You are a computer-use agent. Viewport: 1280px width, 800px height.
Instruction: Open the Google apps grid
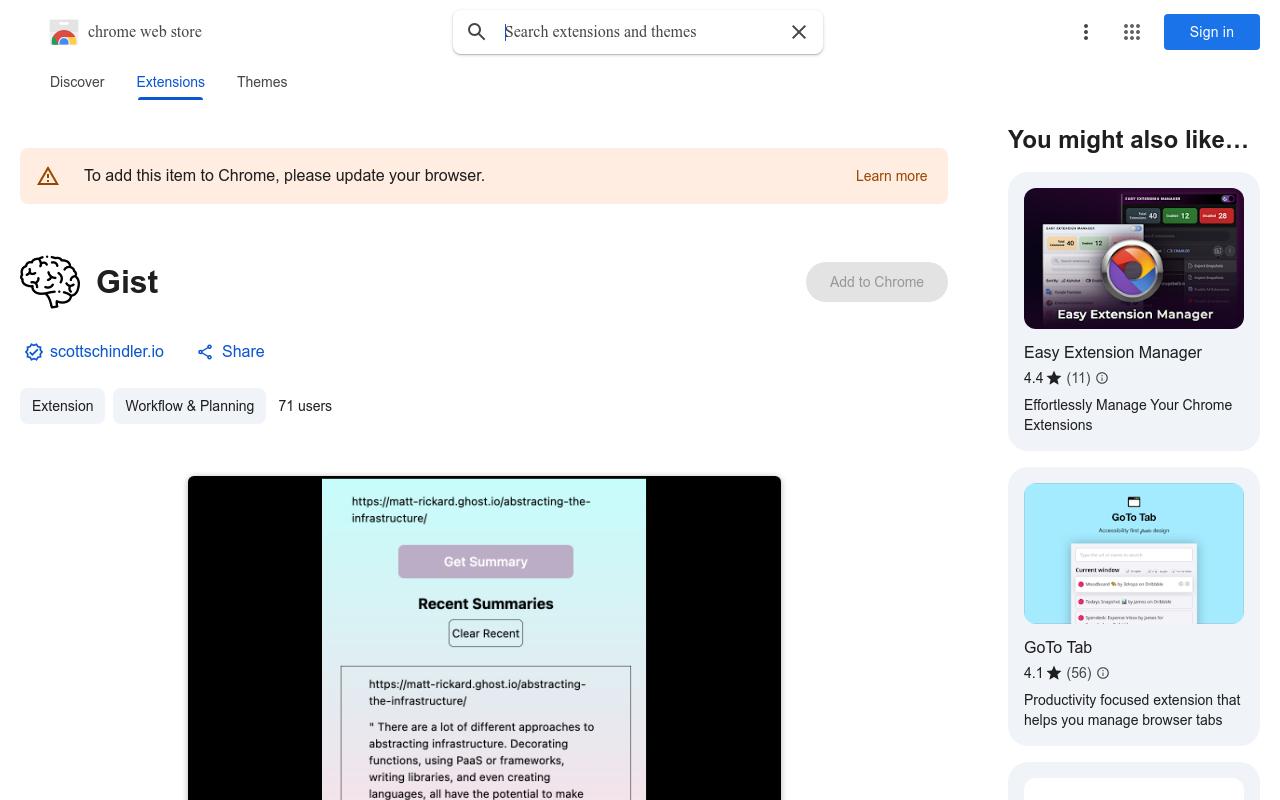pyautogui.click(x=1132, y=32)
